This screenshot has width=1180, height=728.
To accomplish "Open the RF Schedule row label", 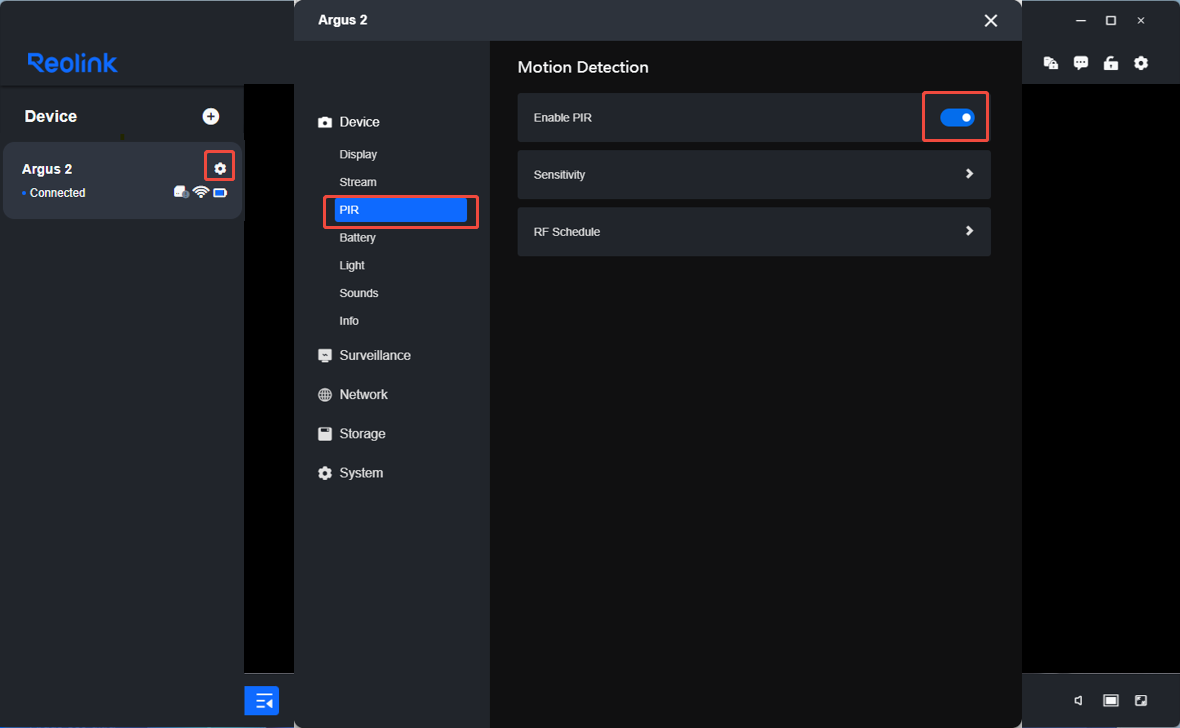I will point(567,232).
